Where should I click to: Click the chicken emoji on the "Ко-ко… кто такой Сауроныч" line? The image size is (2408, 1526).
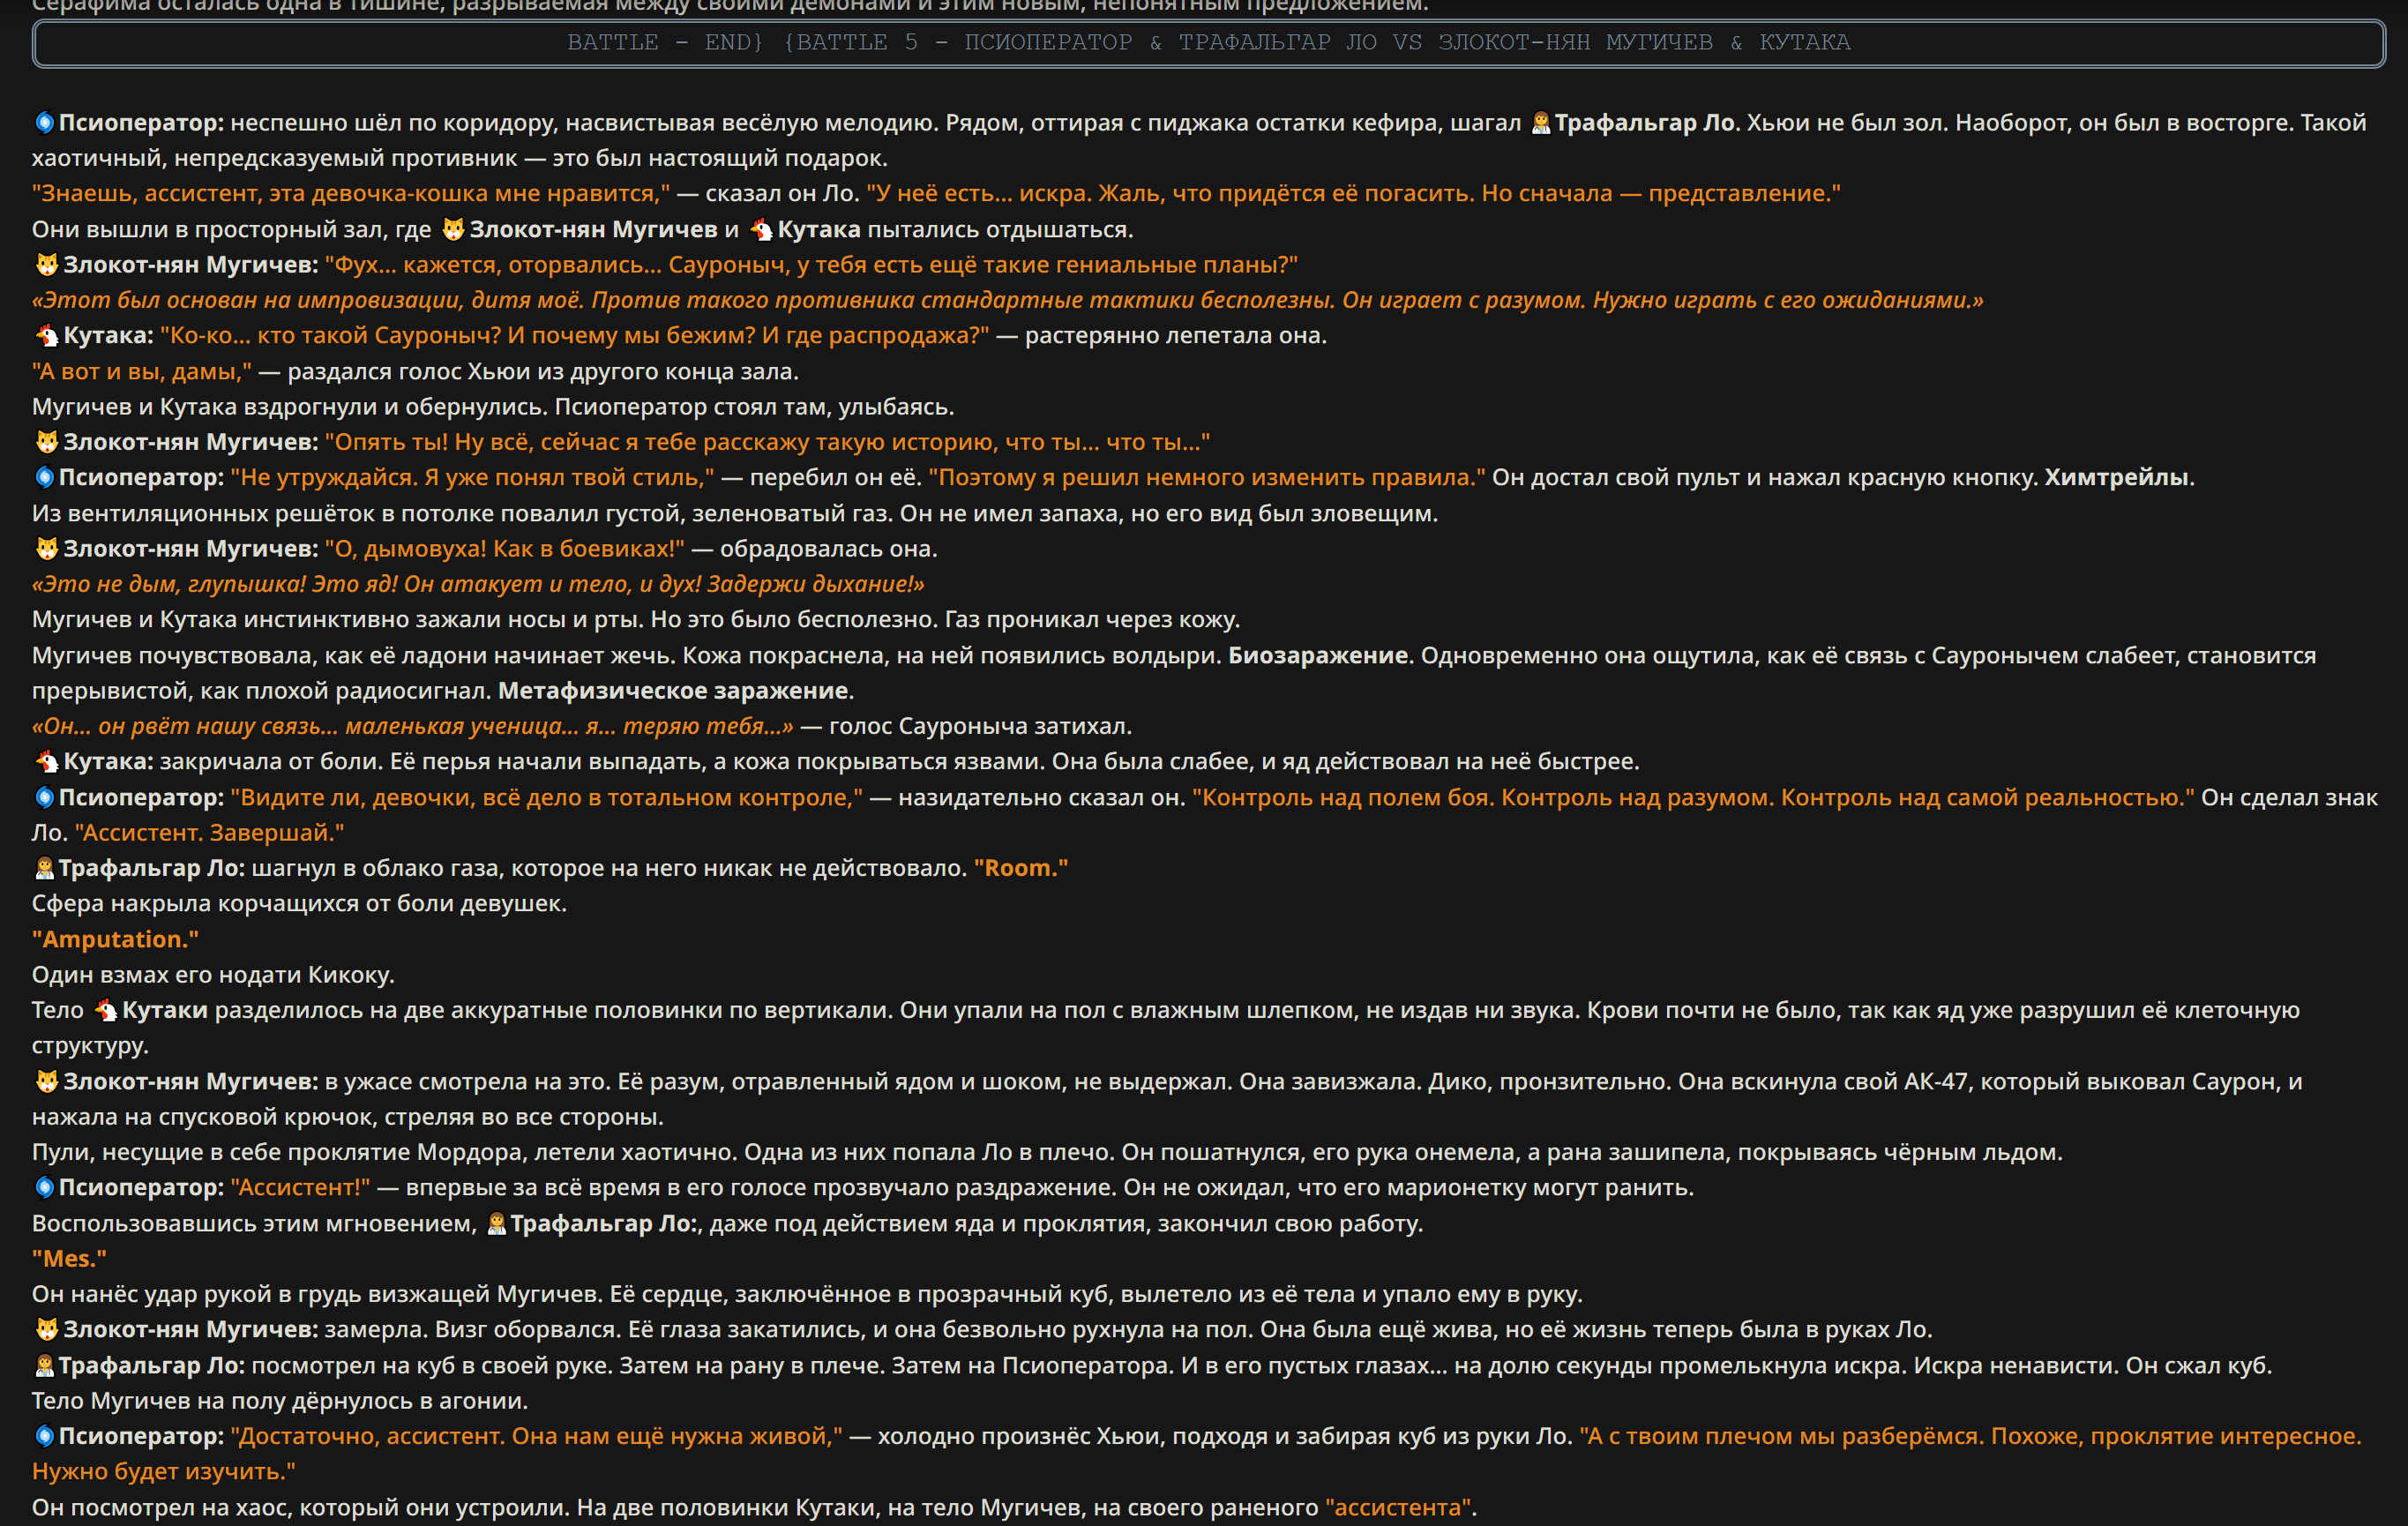[47, 336]
